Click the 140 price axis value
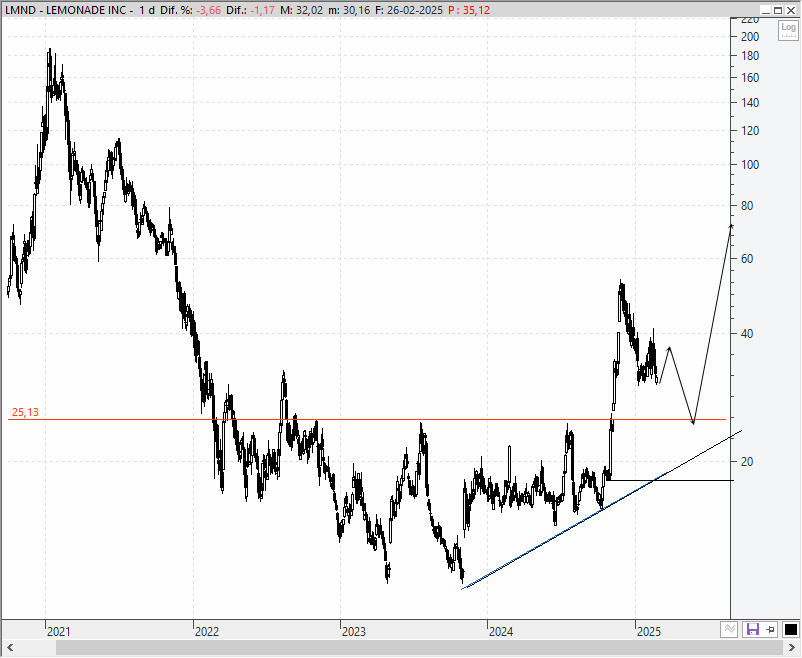This screenshot has width=802, height=658. [x=750, y=102]
